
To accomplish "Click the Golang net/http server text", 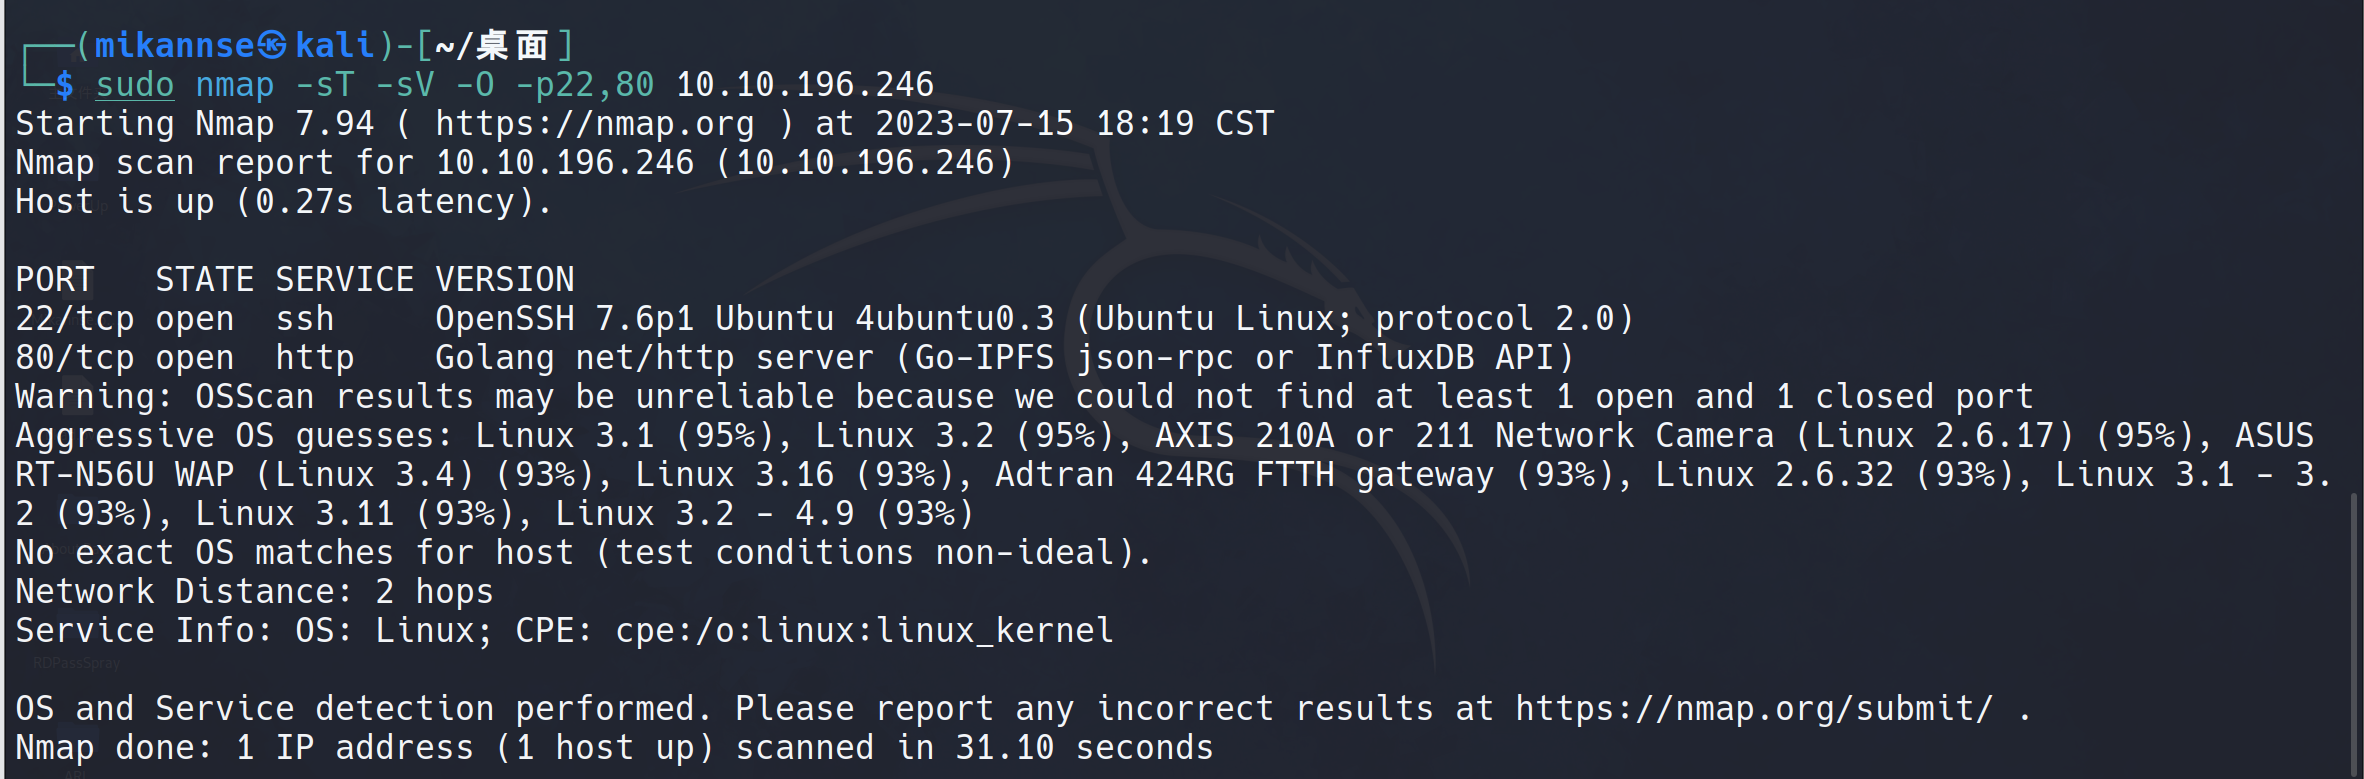I will [655, 358].
